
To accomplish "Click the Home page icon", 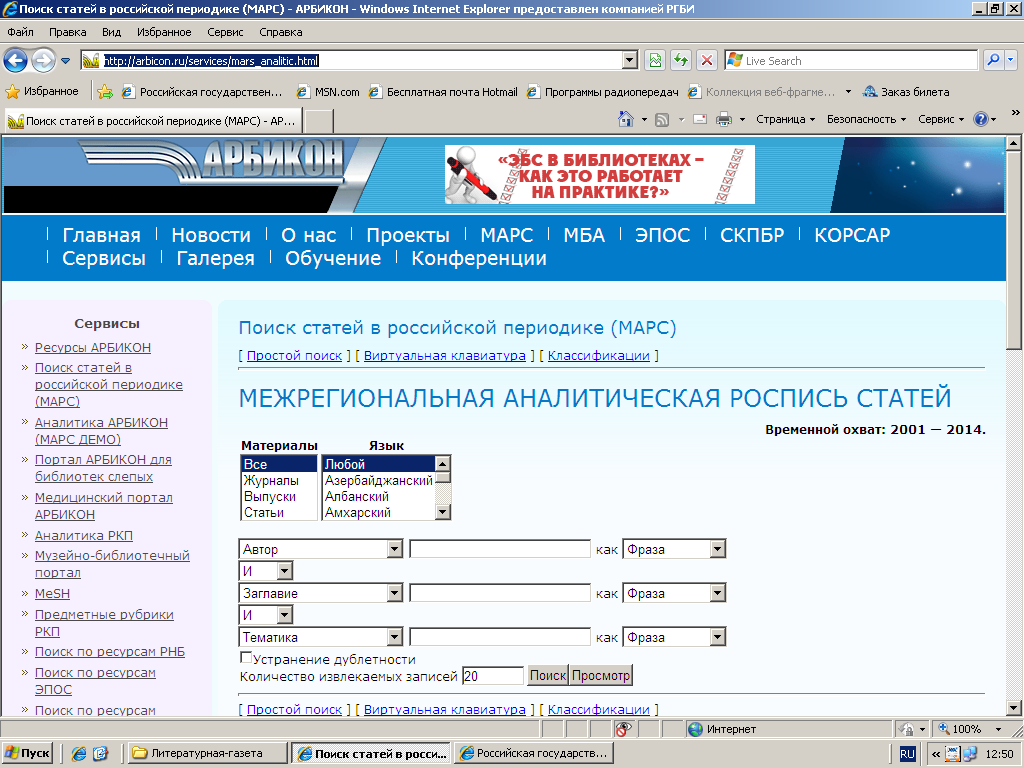I will pos(626,119).
